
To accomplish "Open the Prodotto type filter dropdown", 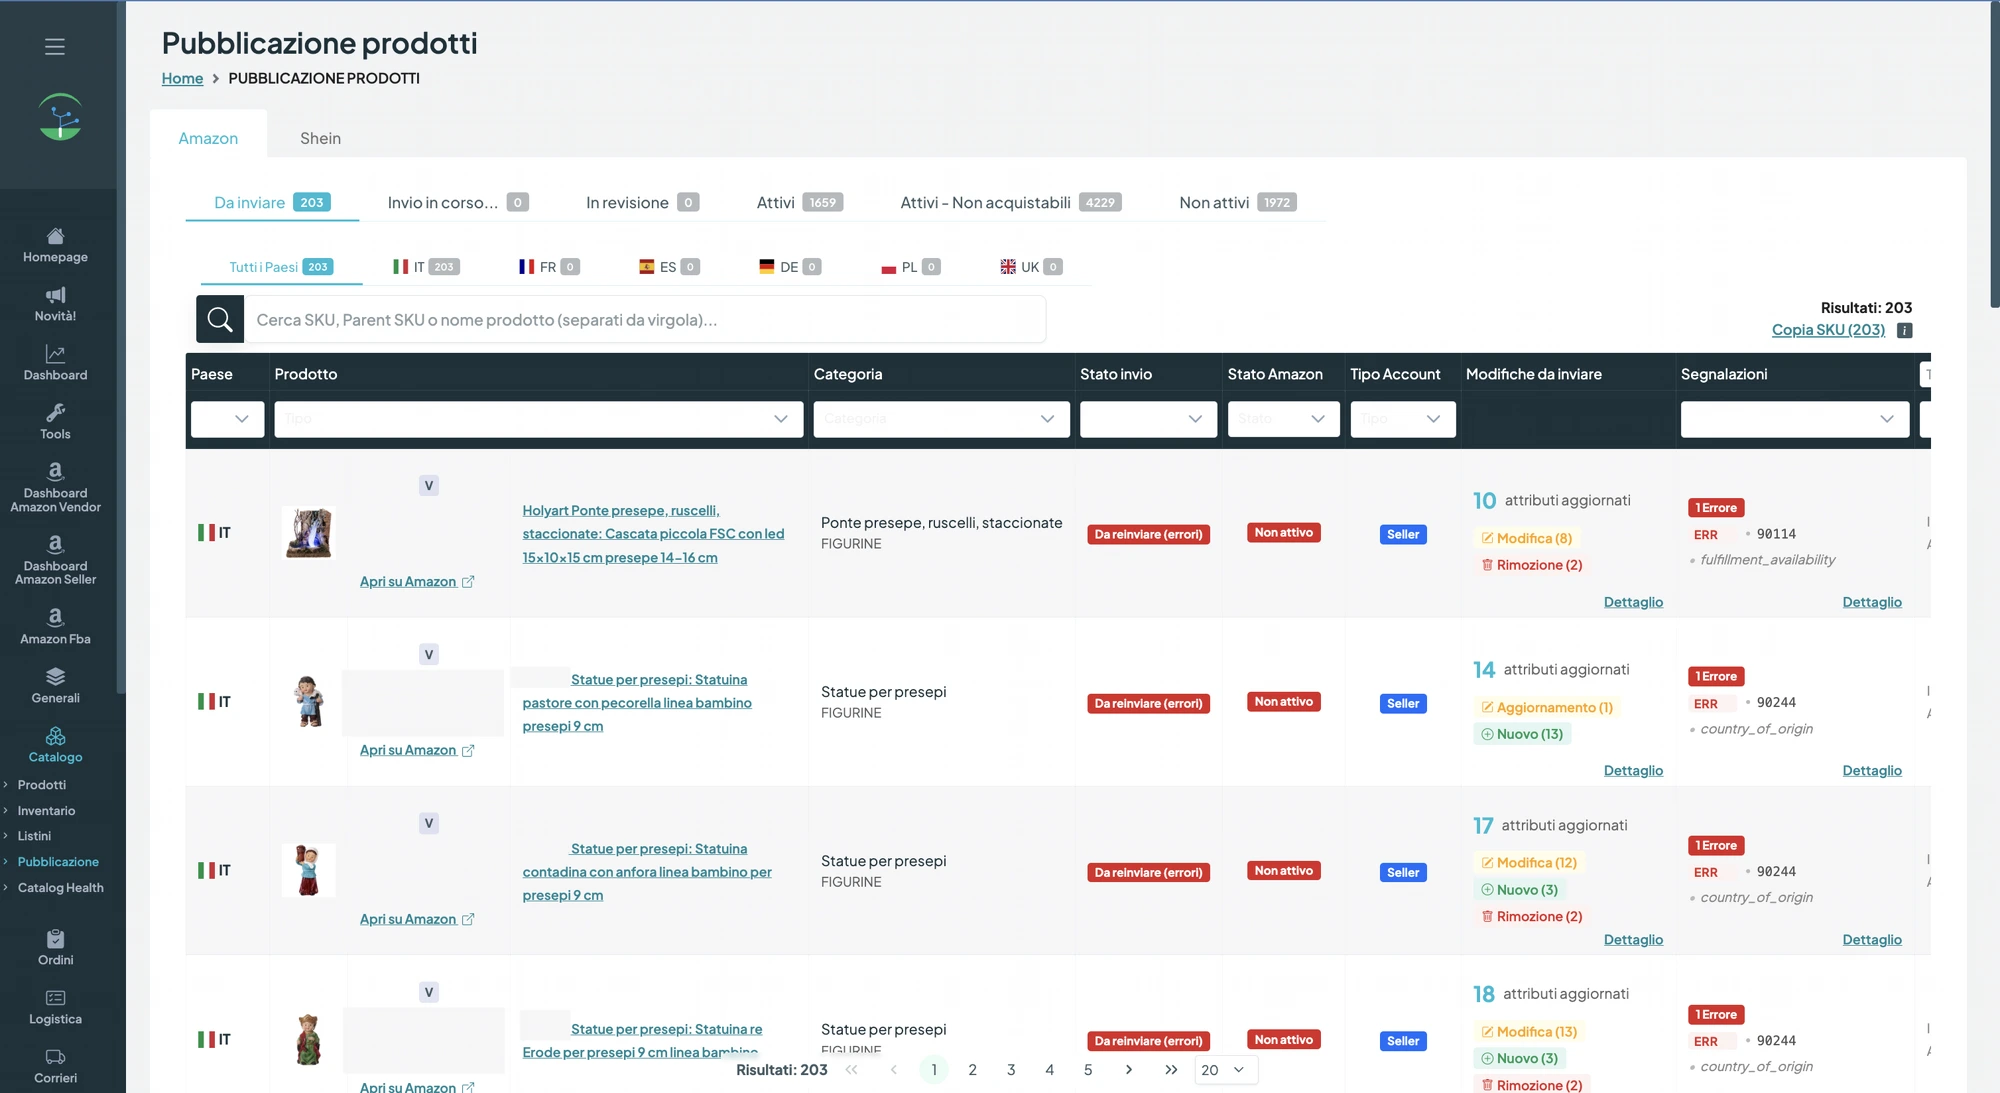I will pos(539,419).
